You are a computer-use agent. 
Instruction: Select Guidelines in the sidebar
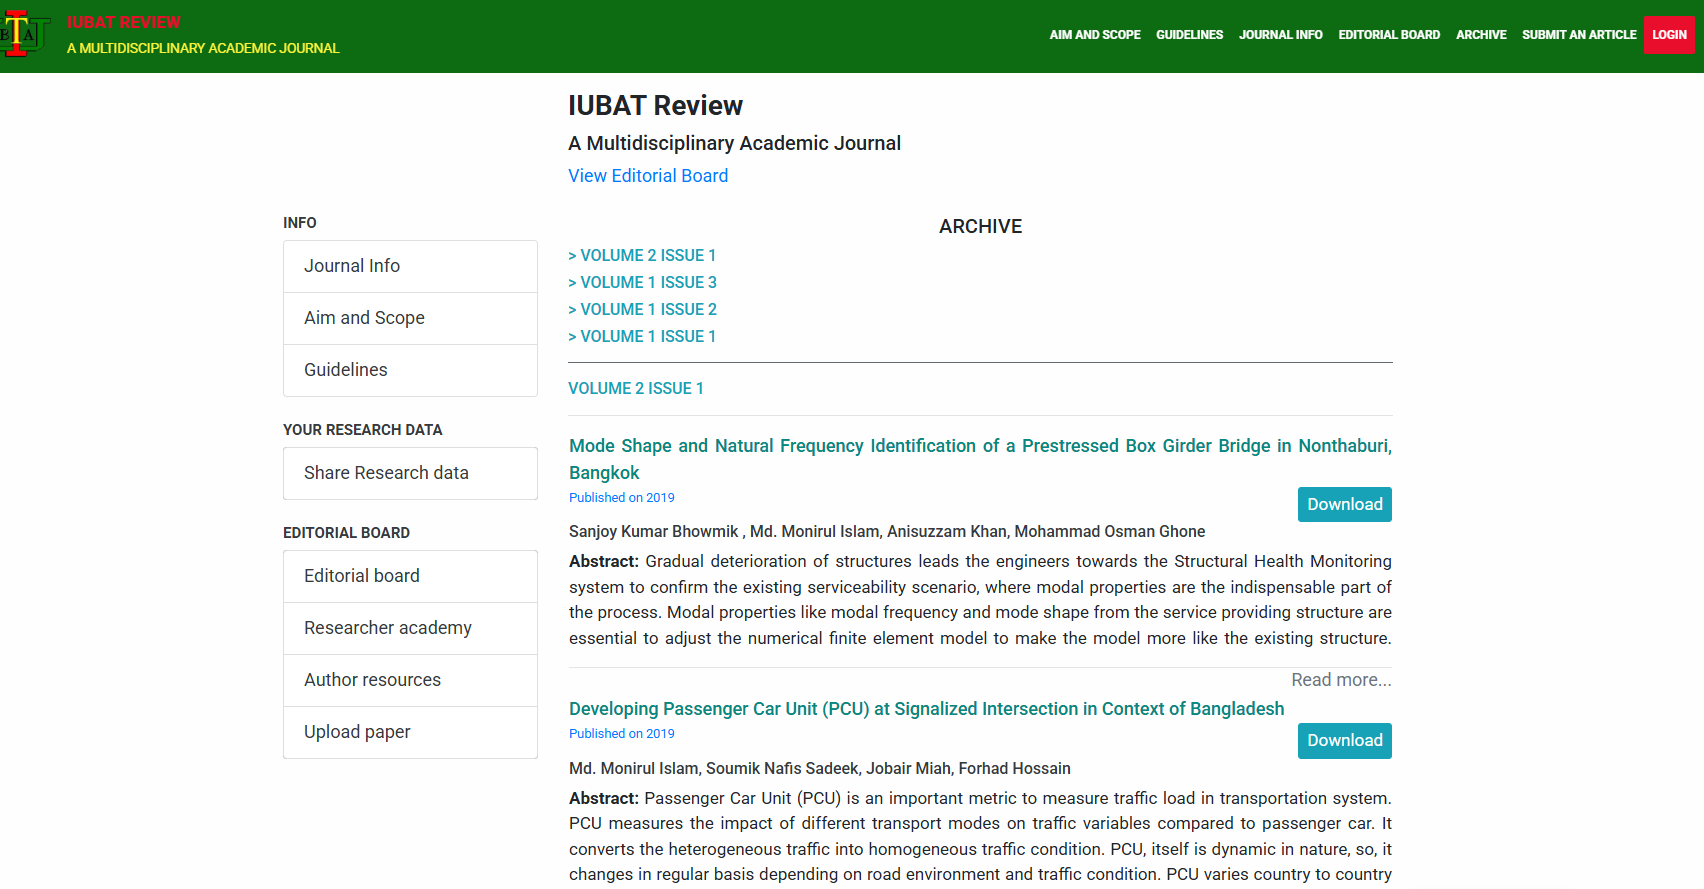[410, 370]
